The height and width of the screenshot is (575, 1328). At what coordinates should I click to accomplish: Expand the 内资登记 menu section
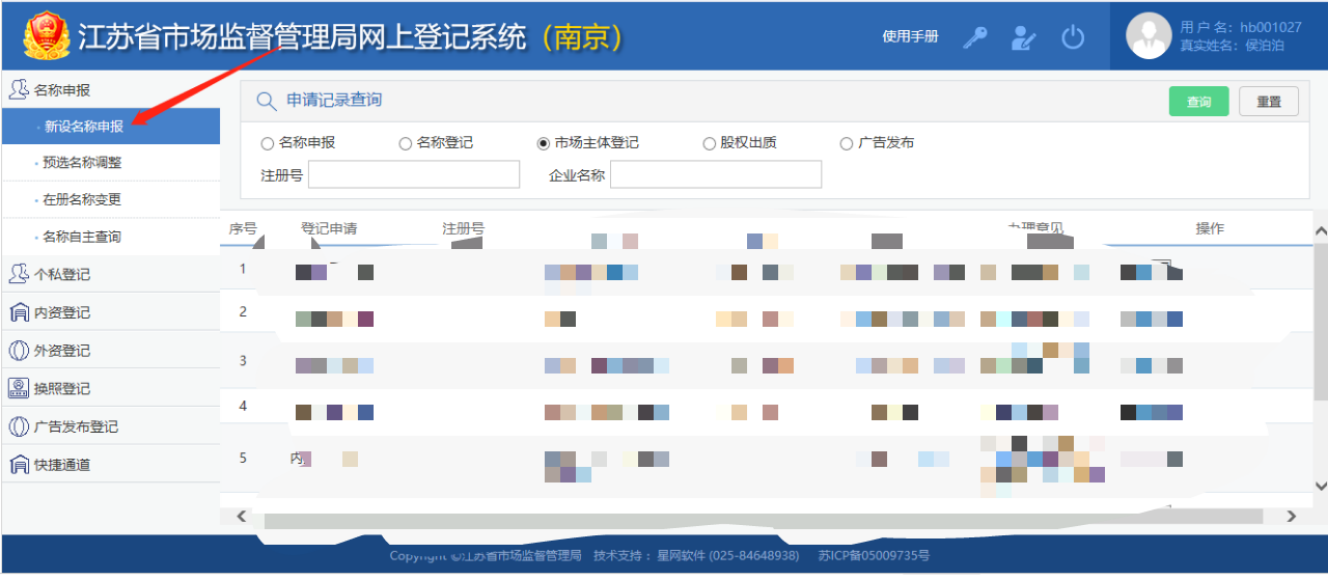pyautogui.click(x=110, y=312)
